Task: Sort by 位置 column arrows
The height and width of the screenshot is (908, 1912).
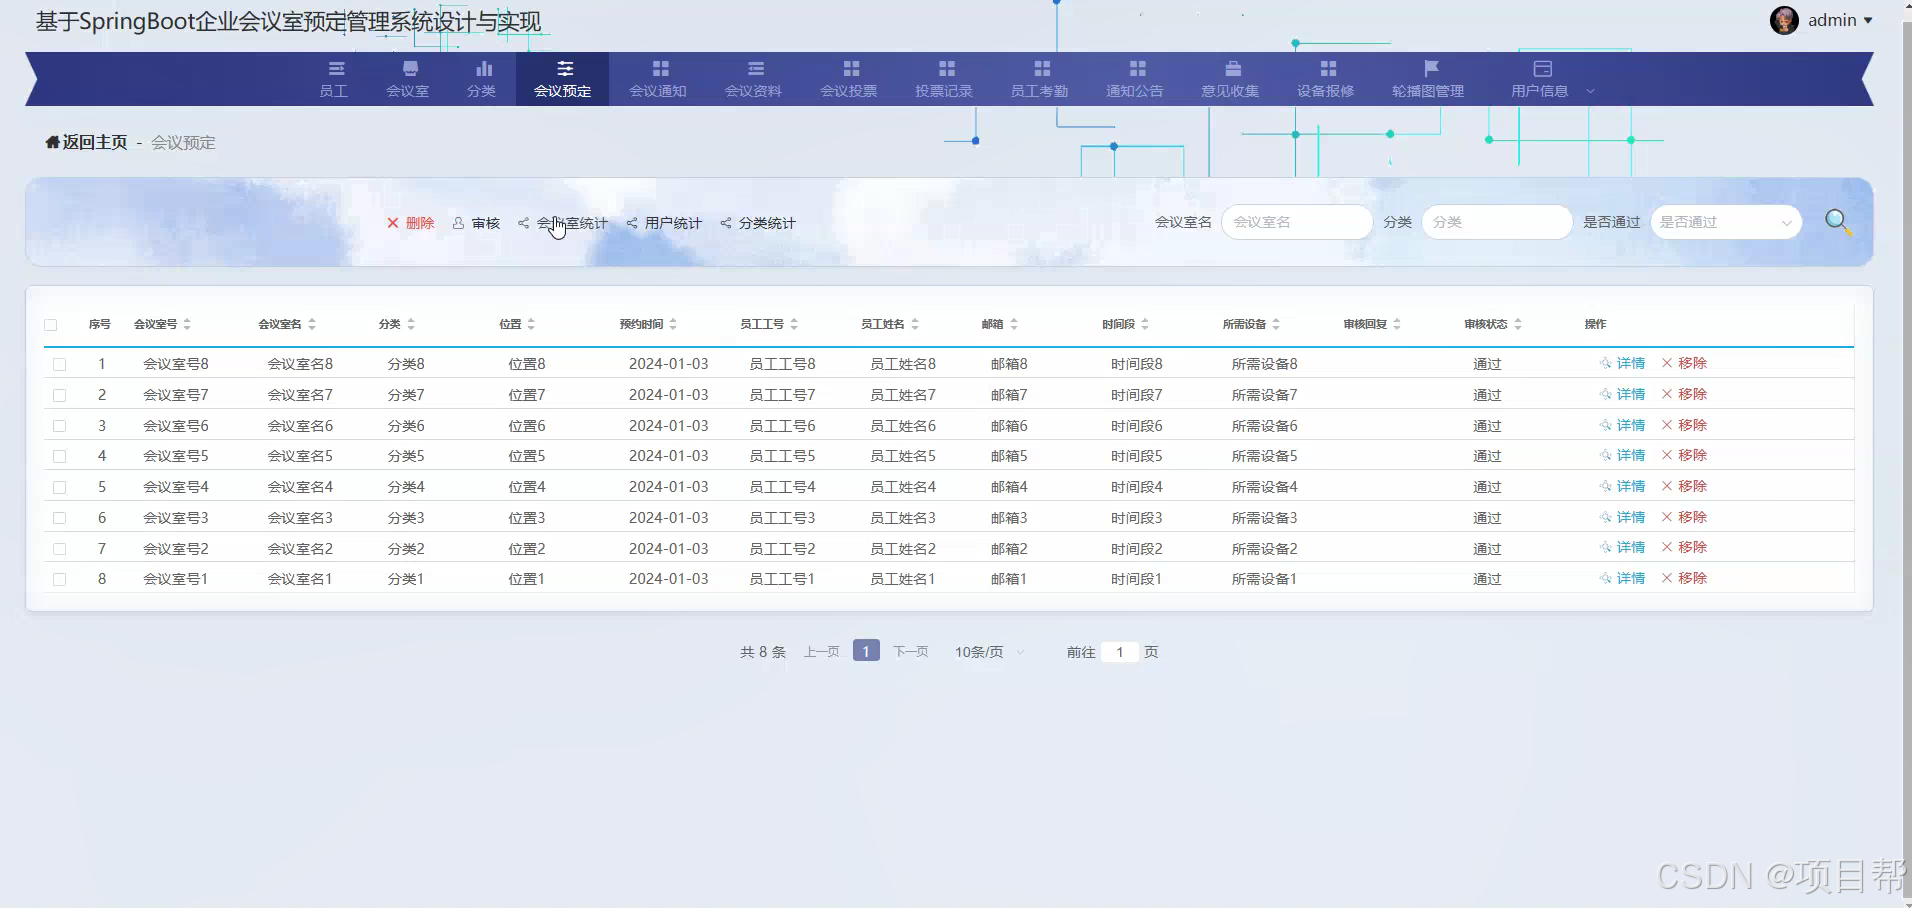Action: point(531,324)
